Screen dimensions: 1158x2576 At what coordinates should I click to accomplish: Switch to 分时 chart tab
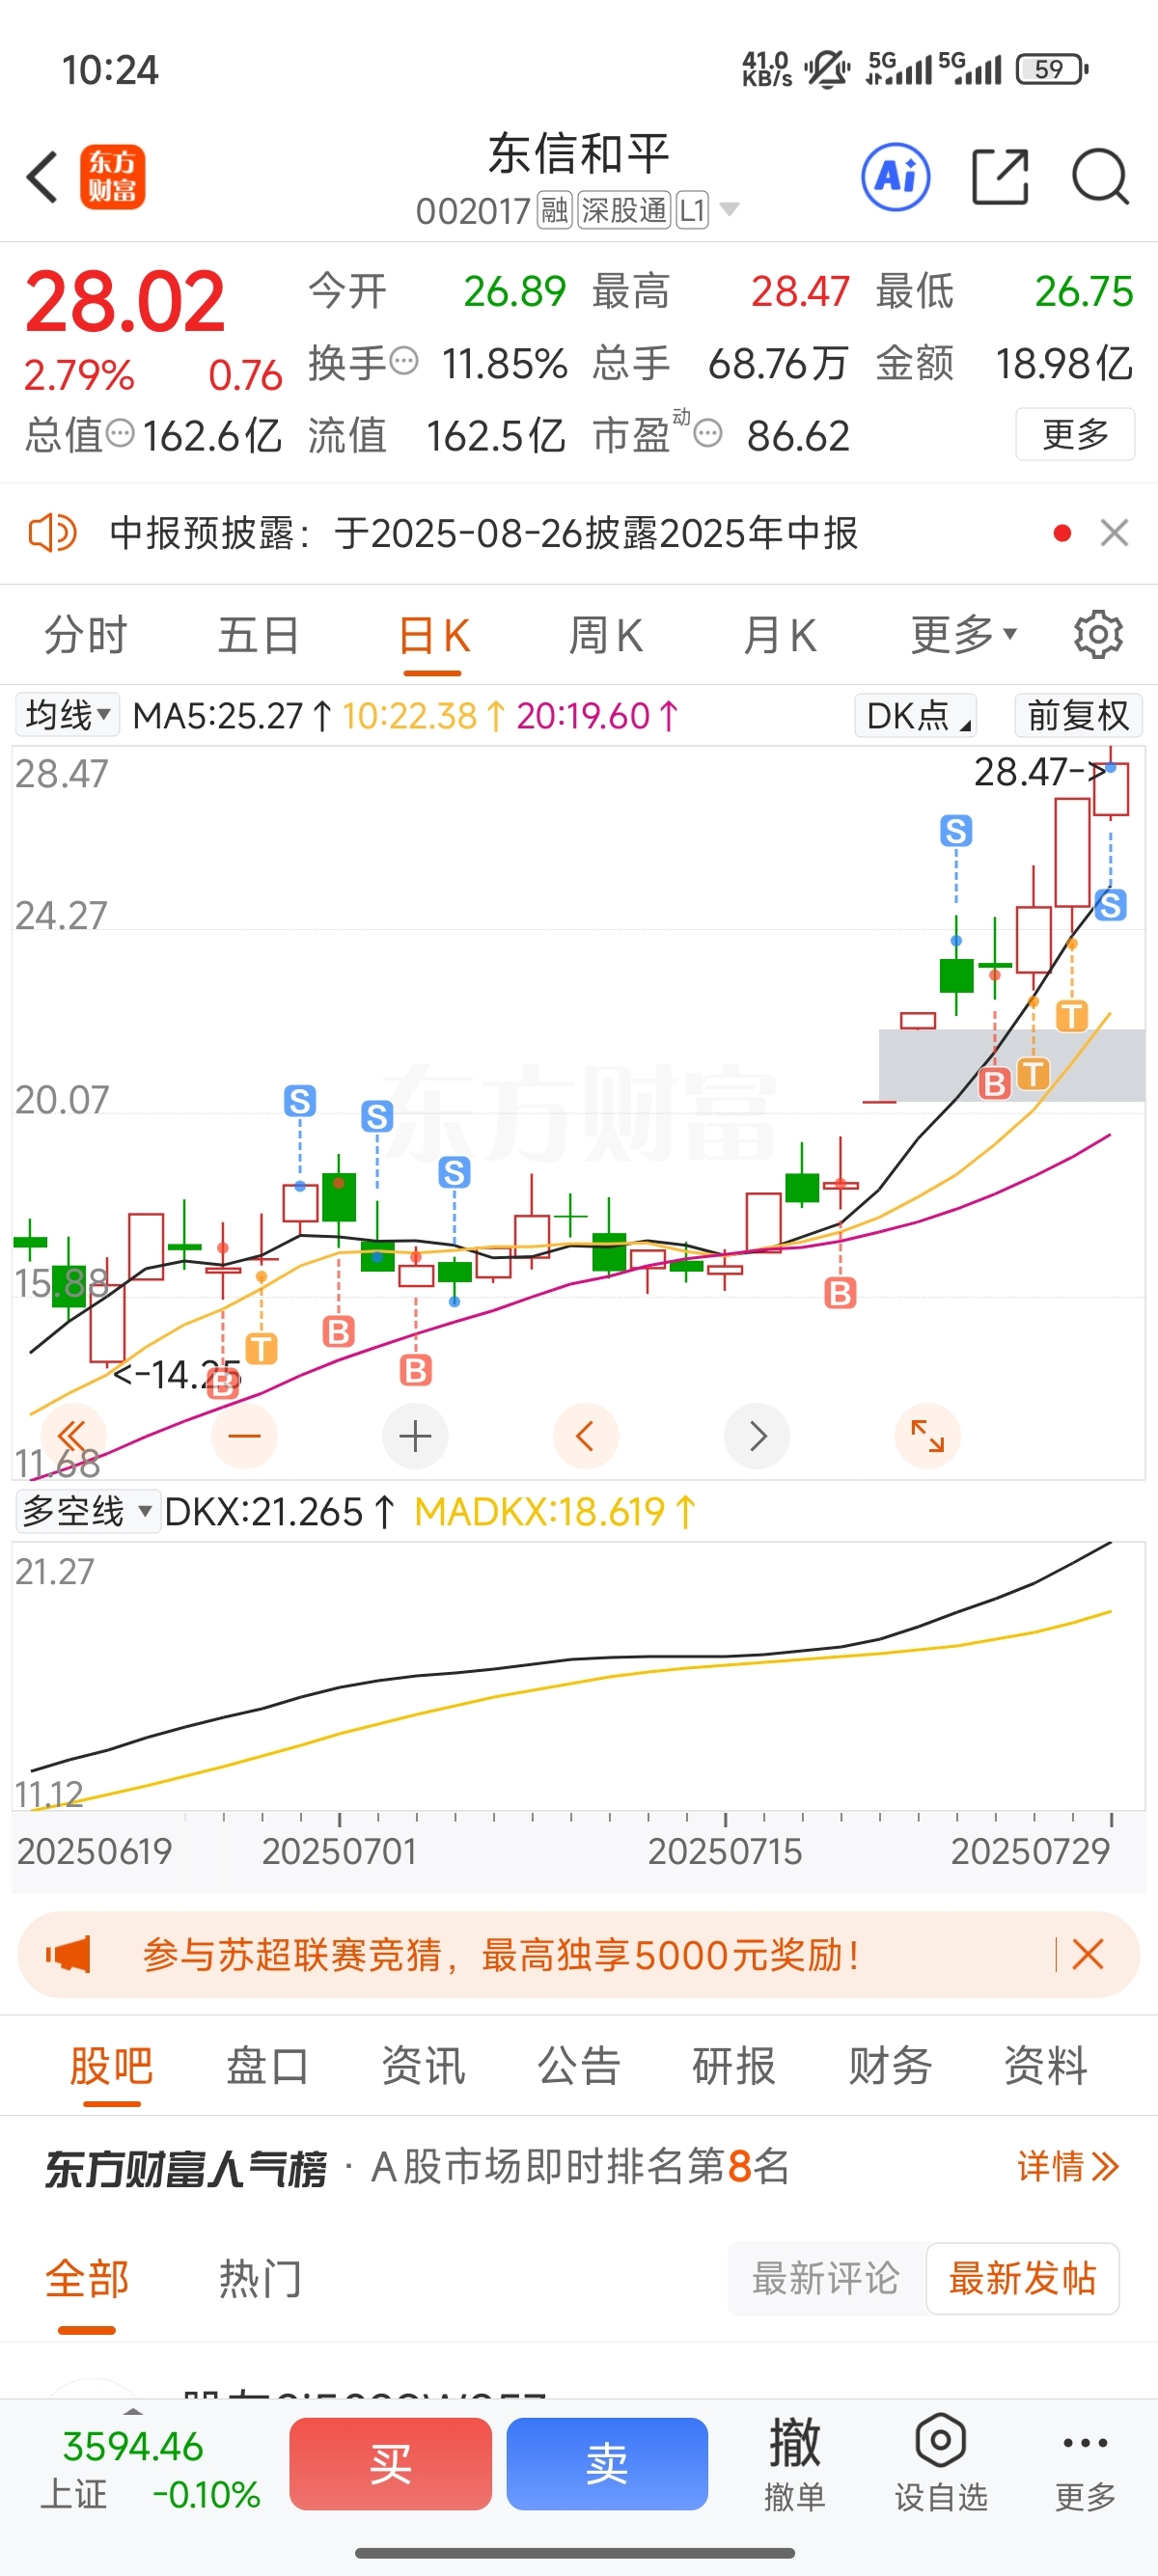pyautogui.click(x=86, y=635)
